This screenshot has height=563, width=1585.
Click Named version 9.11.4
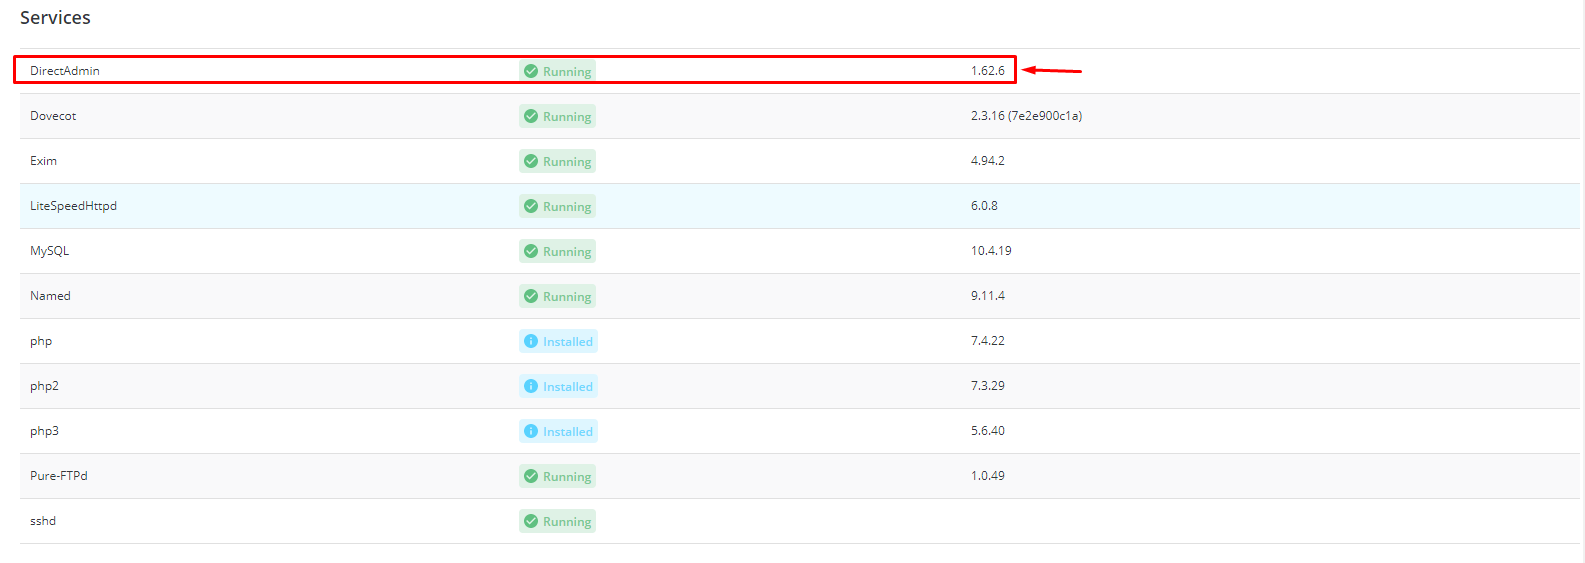[988, 296]
